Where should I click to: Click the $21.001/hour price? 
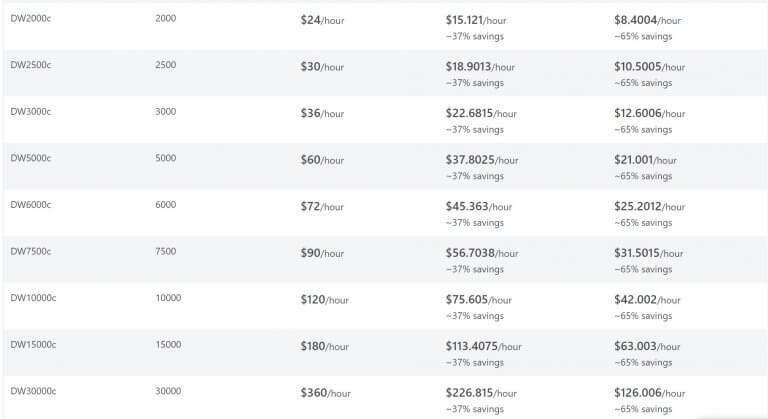[x=645, y=160]
